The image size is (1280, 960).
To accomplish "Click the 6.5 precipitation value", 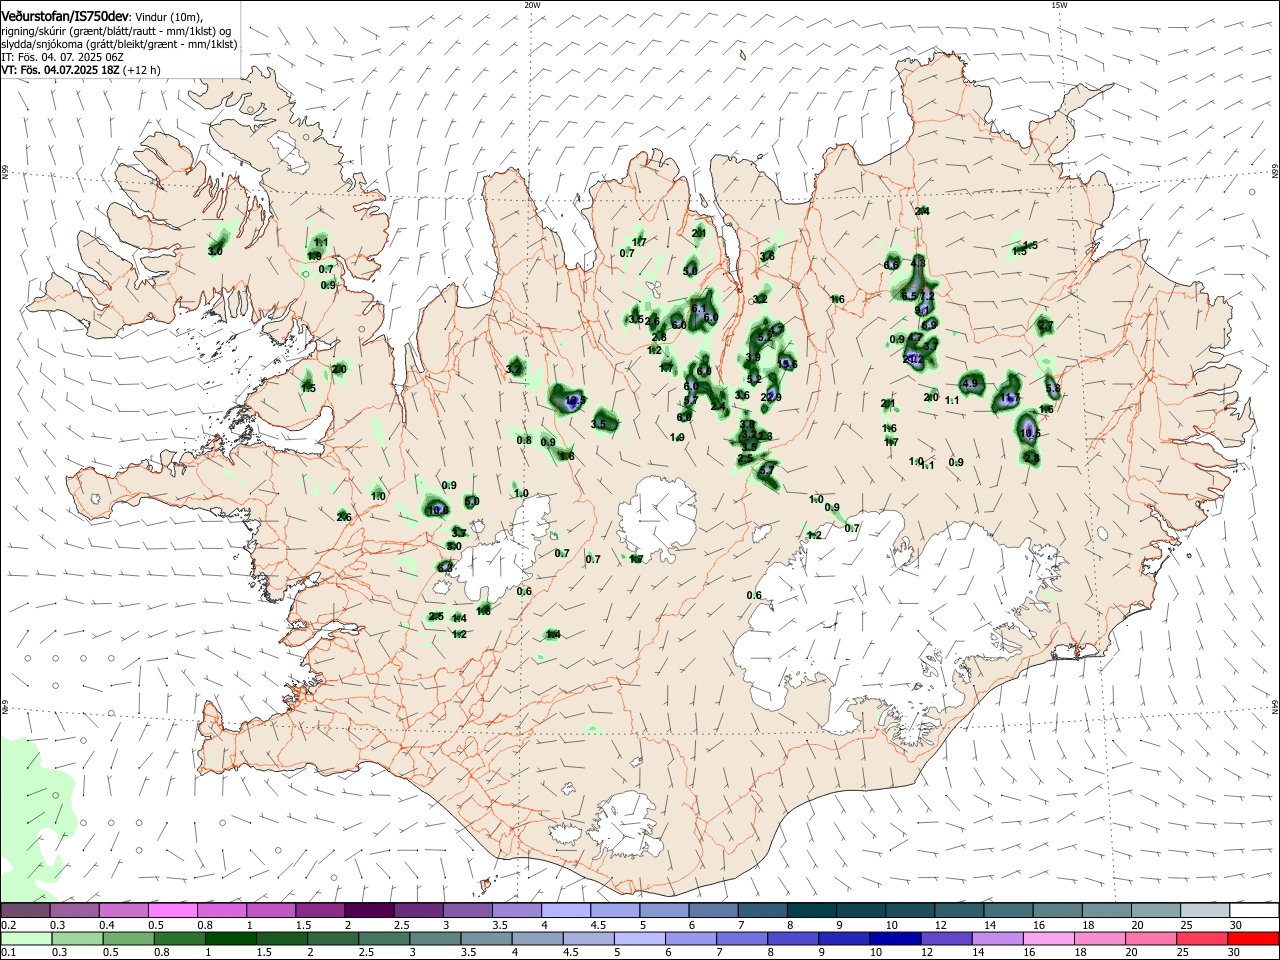I will pyautogui.click(x=909, y=296).
